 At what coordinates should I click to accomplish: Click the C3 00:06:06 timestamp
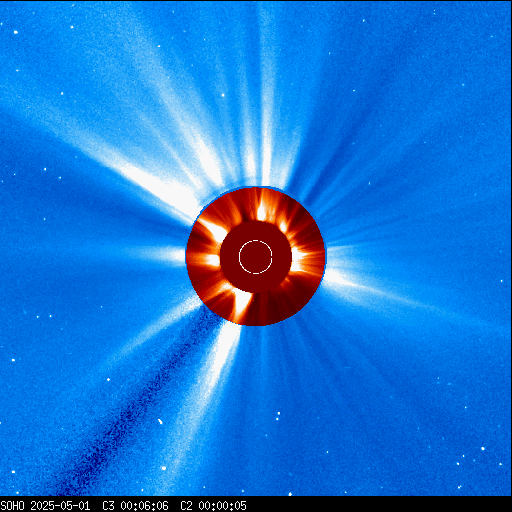(x=135, y=506)
